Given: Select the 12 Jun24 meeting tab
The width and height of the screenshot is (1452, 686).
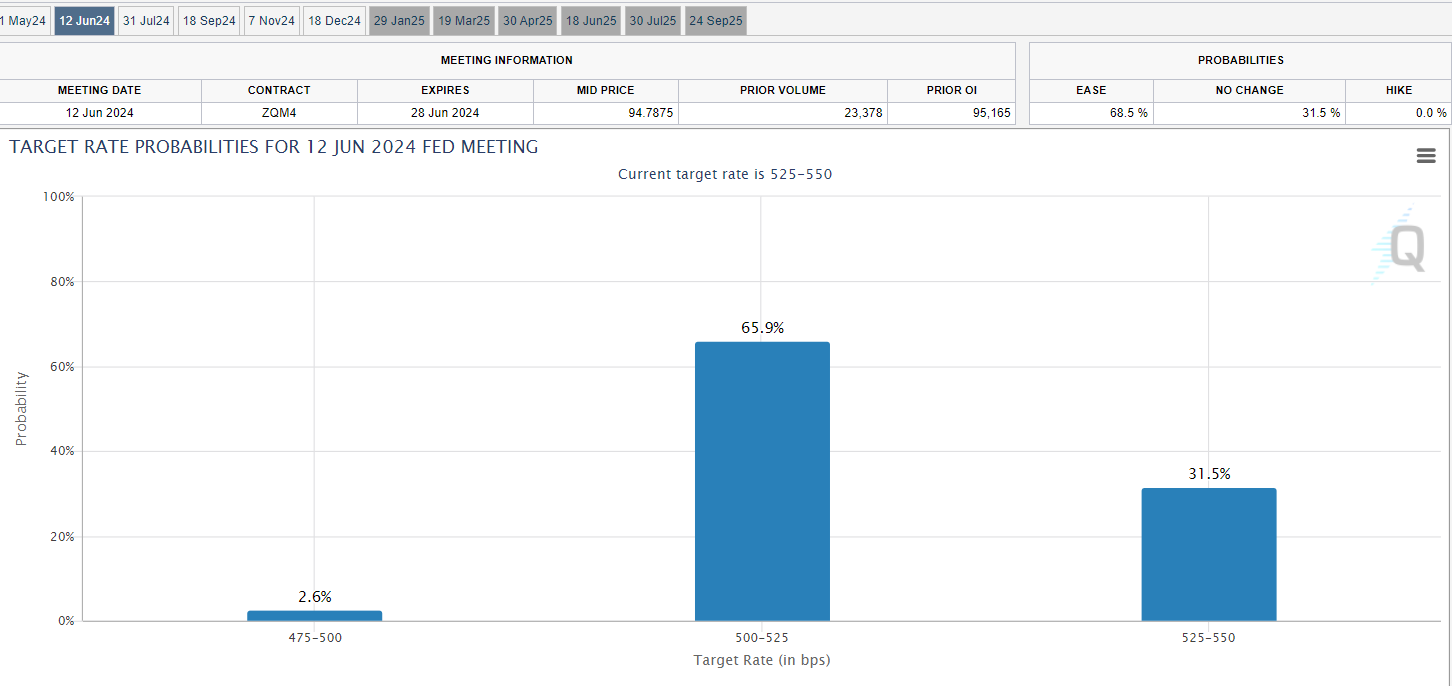Looking at the screenshot, I should [84, 21].
